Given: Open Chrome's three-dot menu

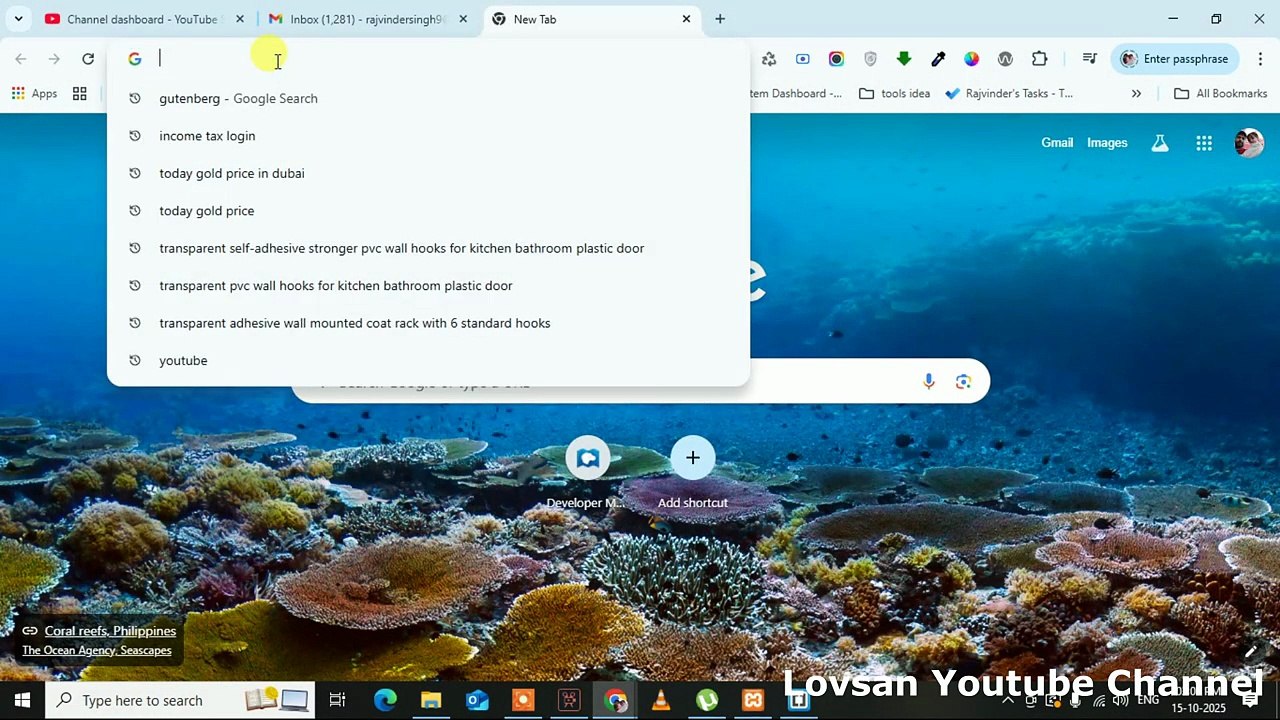Looking at the screenshot, I should (1259, 59).
